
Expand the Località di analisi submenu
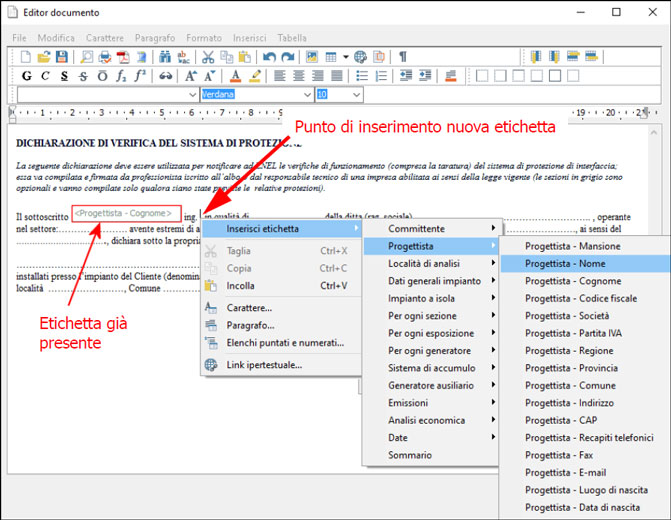click(x=431, y=264)
